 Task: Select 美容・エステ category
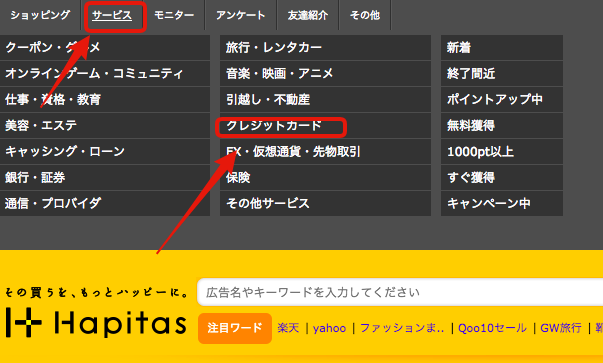coord(105,125)
